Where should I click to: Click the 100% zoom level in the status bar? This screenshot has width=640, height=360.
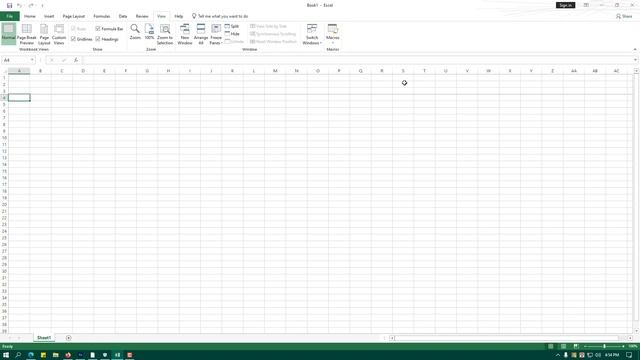pos(633,347)
